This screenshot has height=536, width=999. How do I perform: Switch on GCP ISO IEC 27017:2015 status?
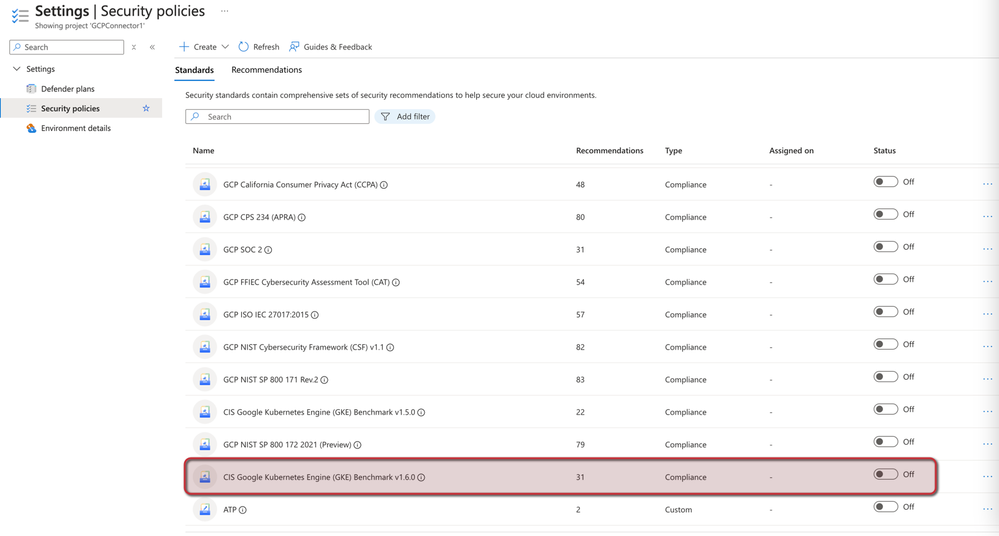pos(886,312)
